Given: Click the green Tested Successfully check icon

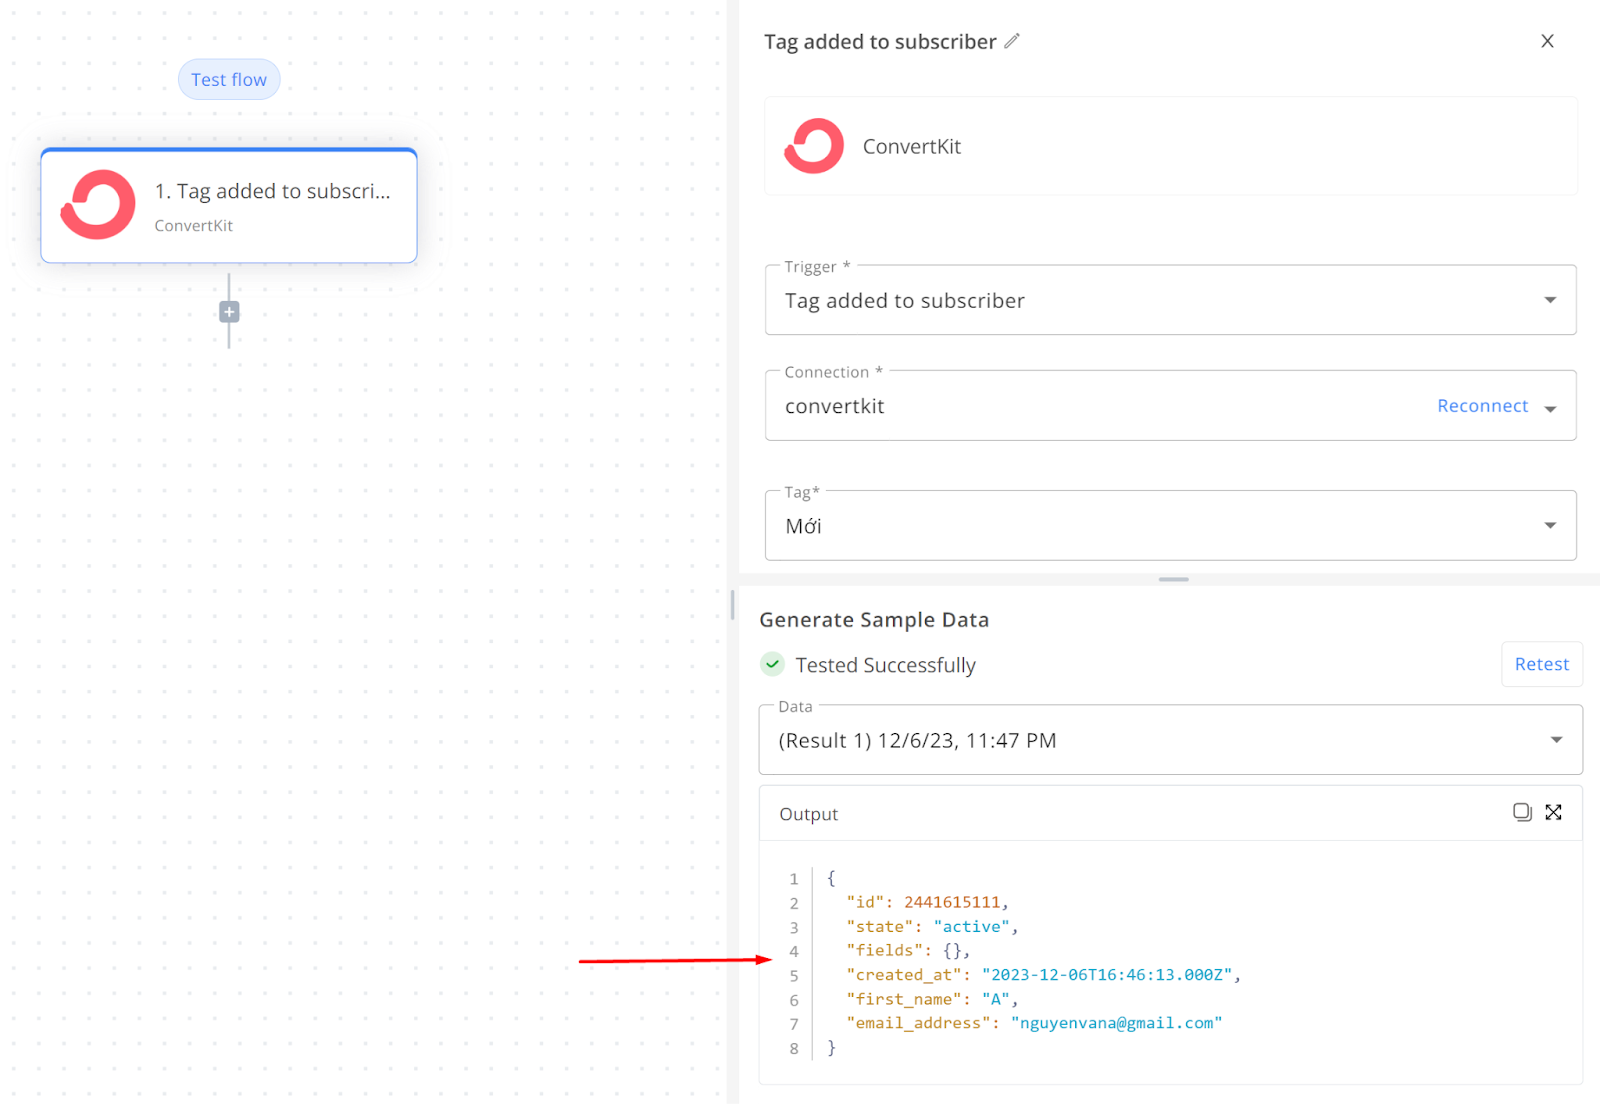Looking at the screenshot, I should 772,664.
